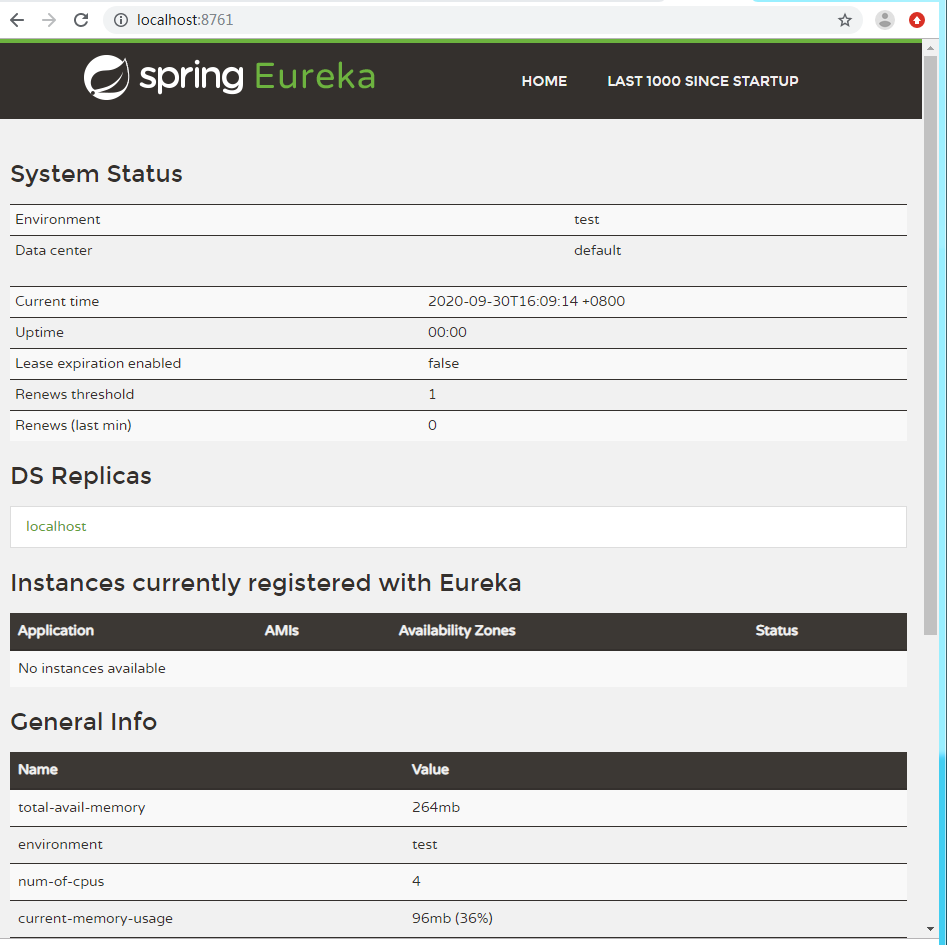Click the DS Replicas heading
The width and height of the screenshot is (947, 945).
(x=81, y=476)
